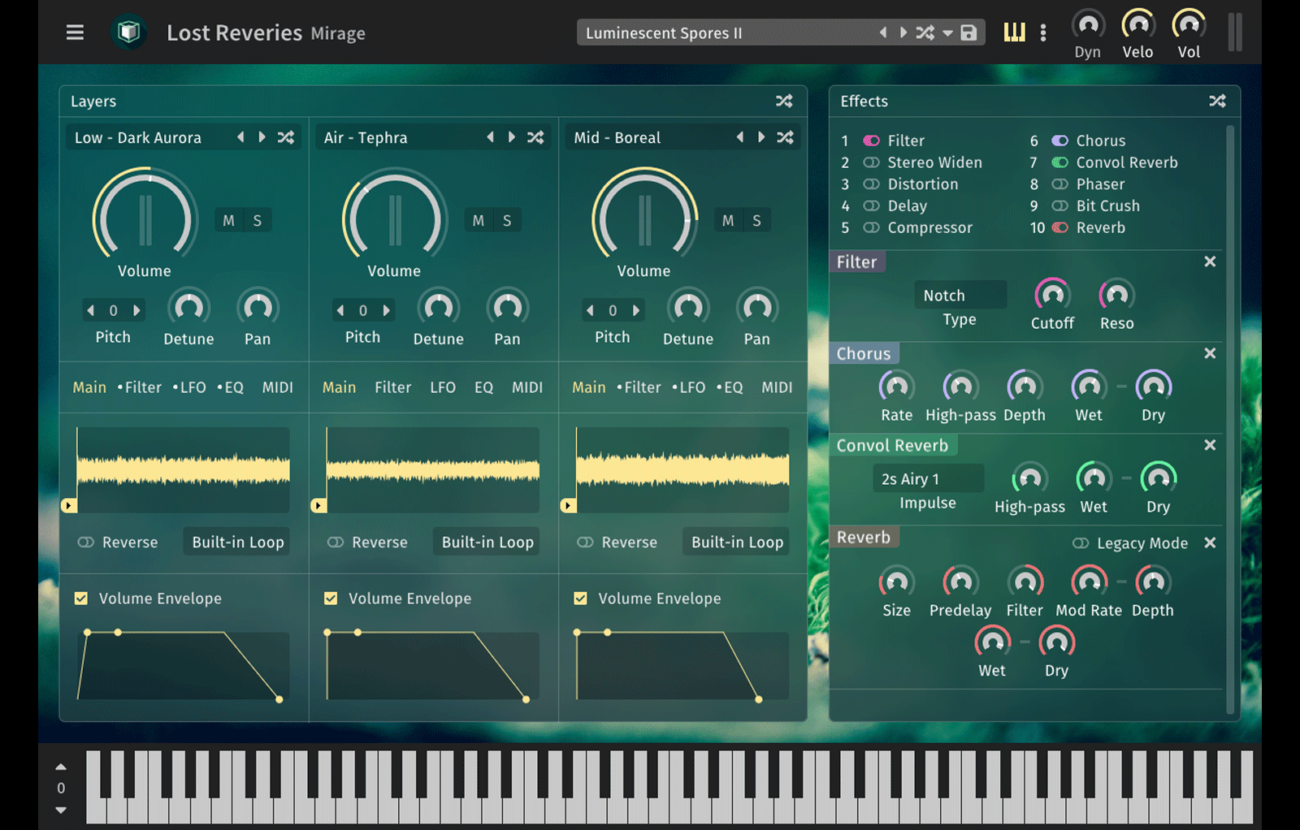
Task: Open the hamburger main menu
Action: (x=75, y=33)
